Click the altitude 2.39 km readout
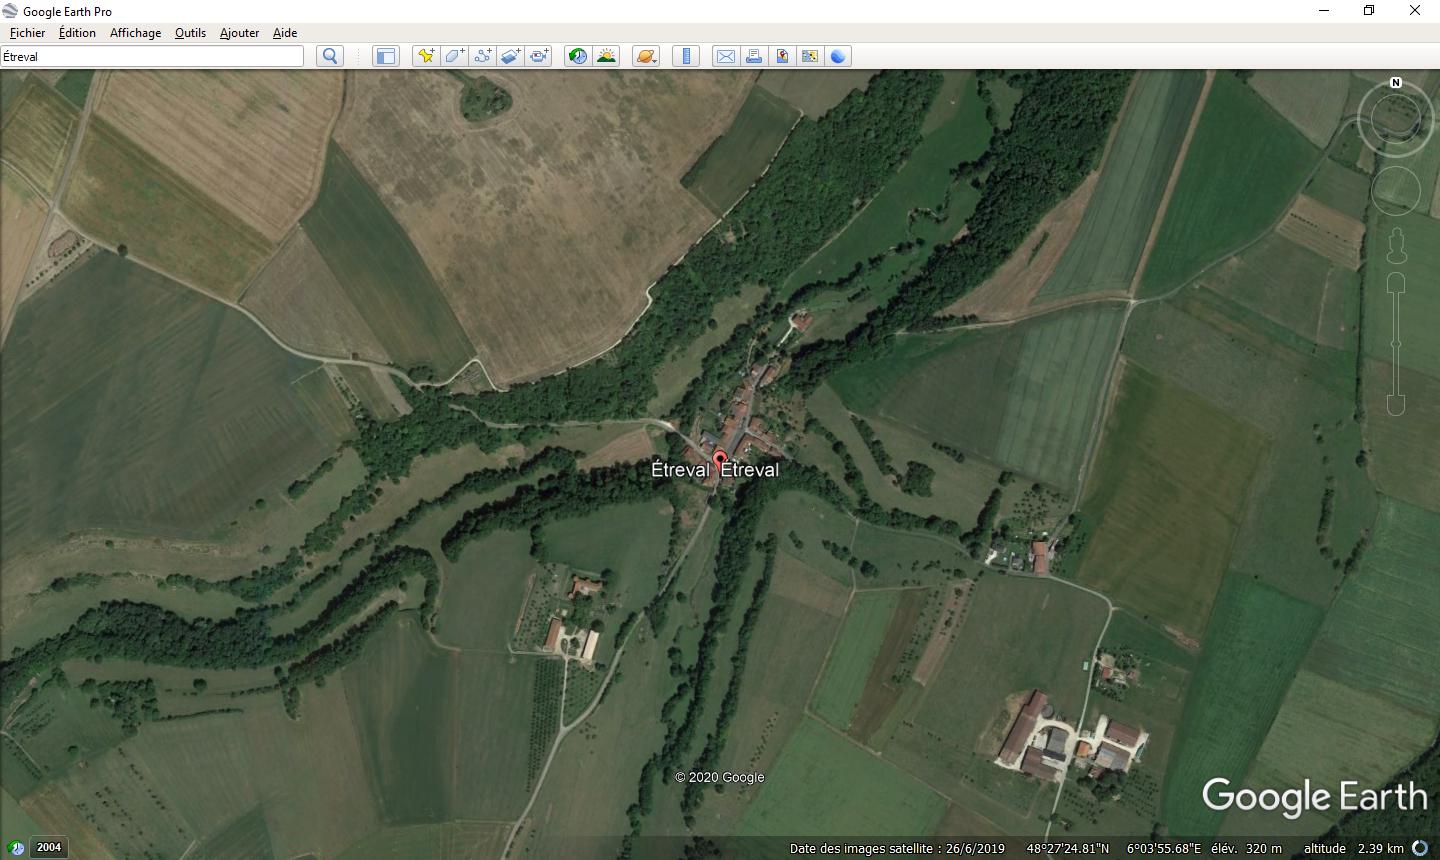The image size is (1440, 860). pyautogui.click(x=1354, y=848)
